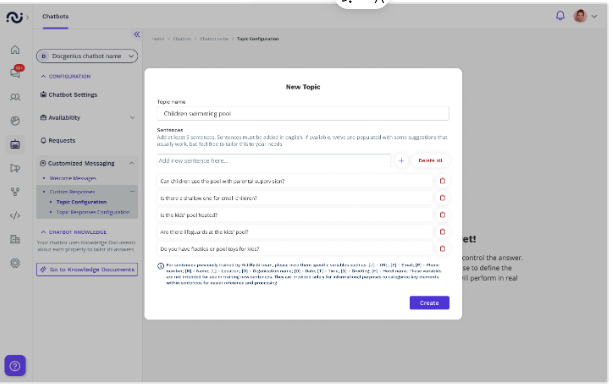Image resolution: width=613 pixels, height=385 pixels.
Task: Click the app logo at top left
Action: (x=14, y=17)
